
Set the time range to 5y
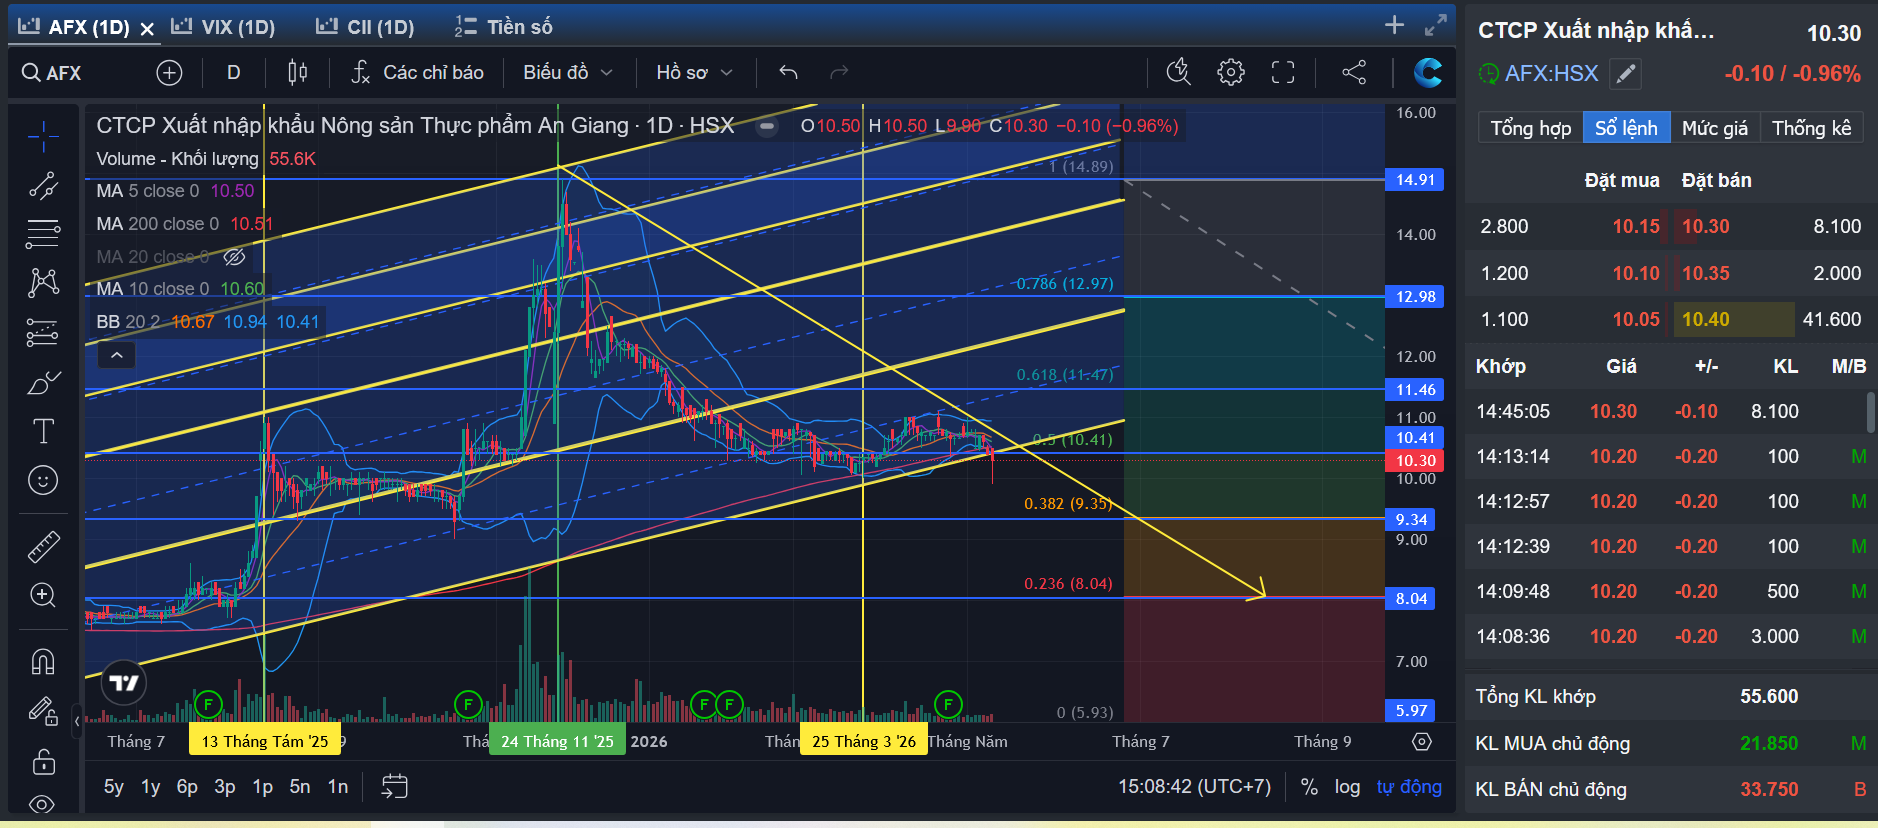[114, 787]
